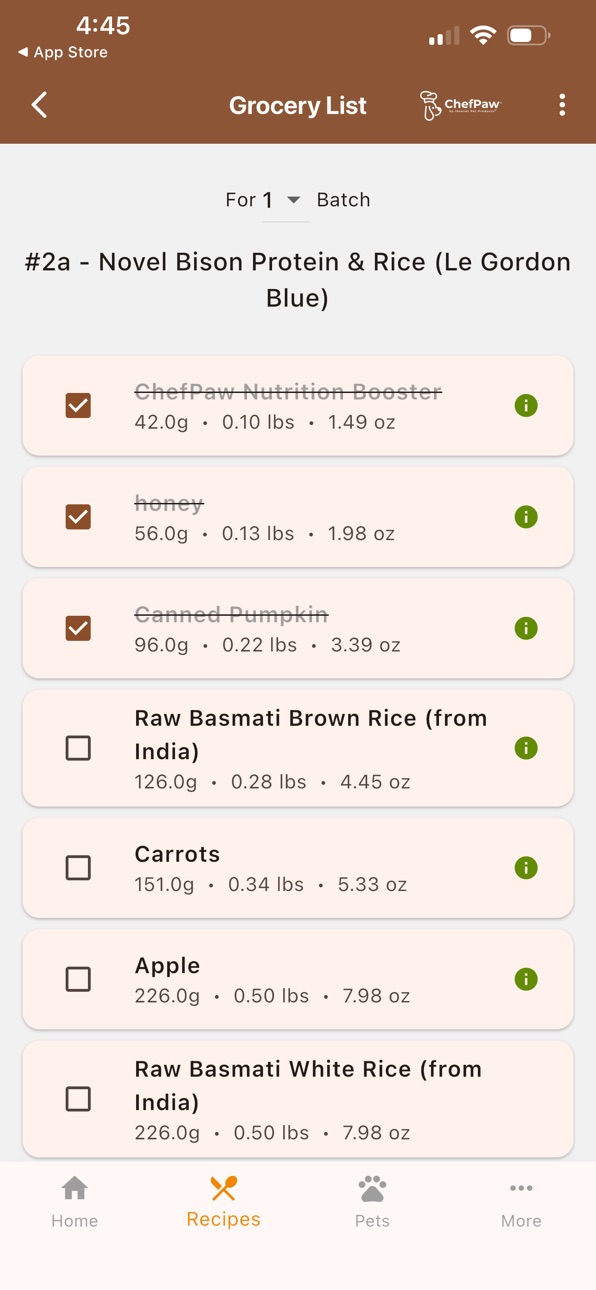Show info for Apple ingredient

click(x=526, y=979)
